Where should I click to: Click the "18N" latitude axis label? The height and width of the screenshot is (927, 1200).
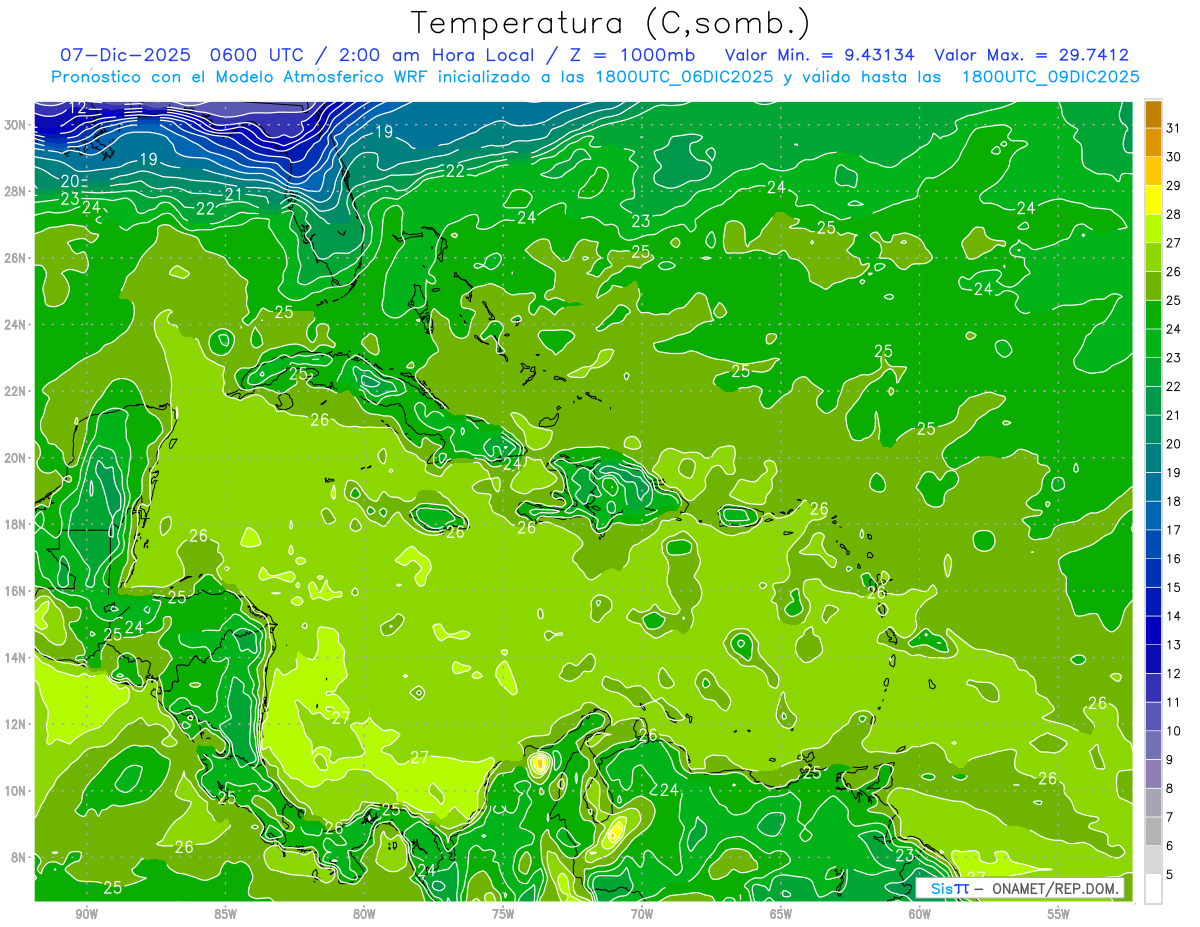coord(16,524)
